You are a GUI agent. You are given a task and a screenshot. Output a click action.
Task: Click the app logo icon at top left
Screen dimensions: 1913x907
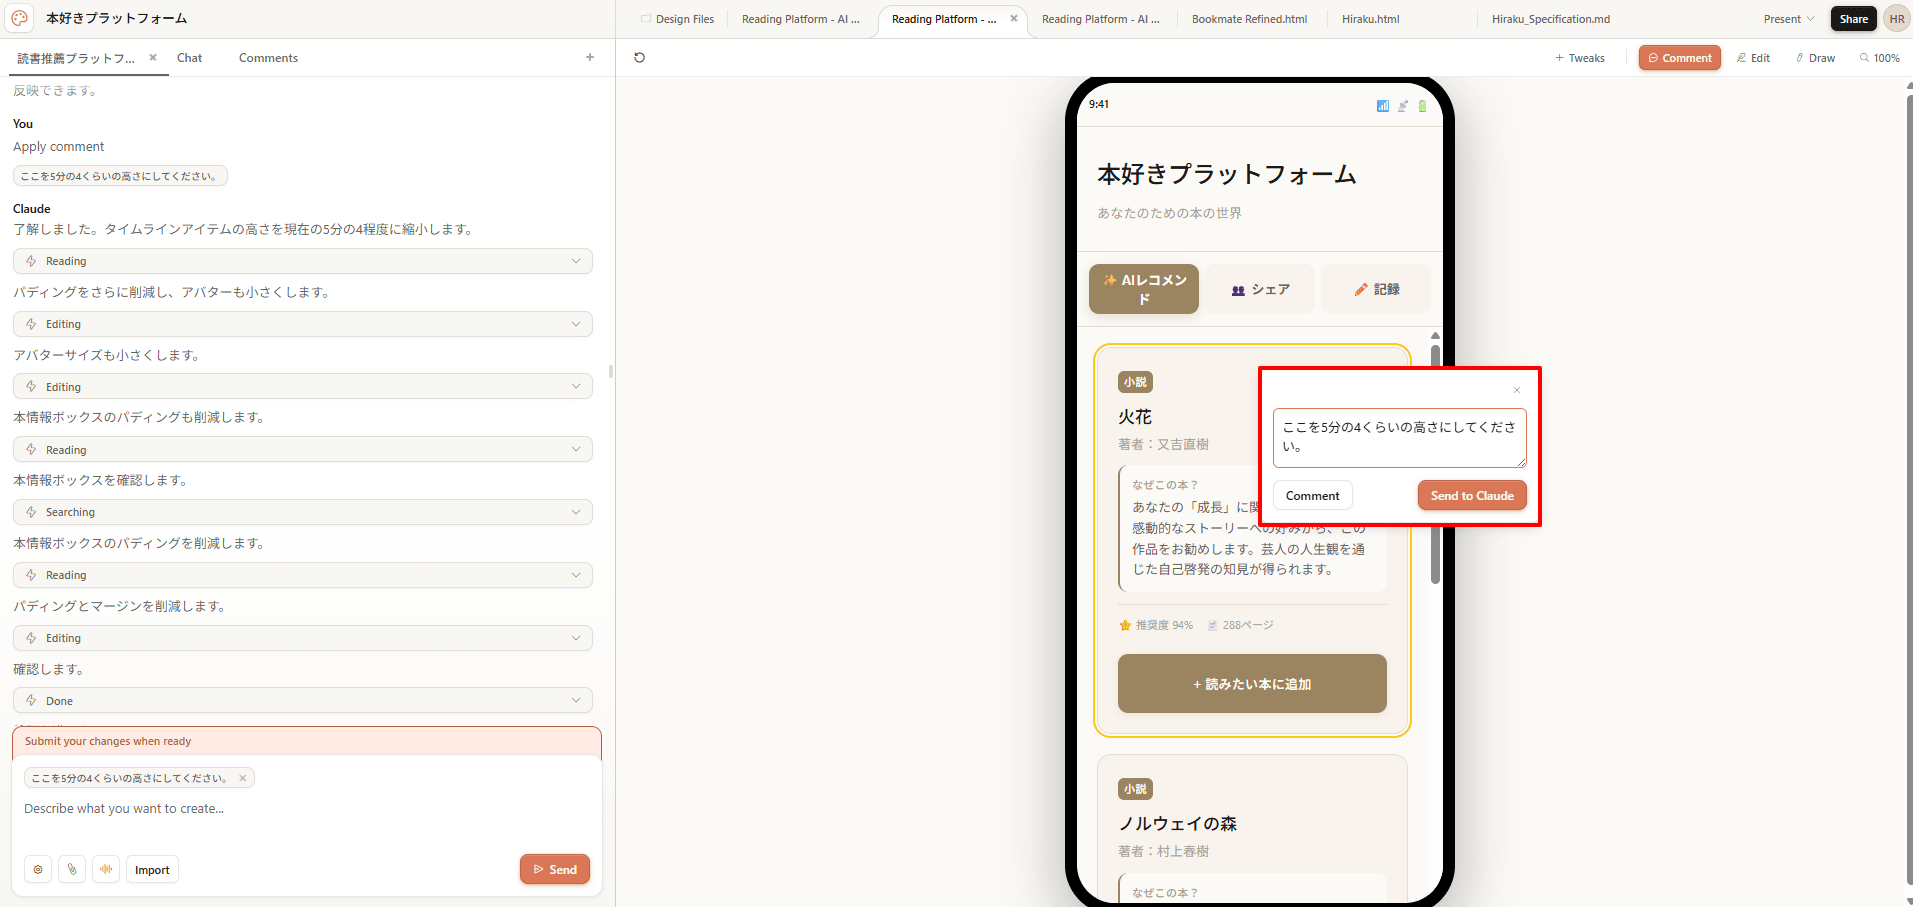pyautogui.click(x=19, y=18)
